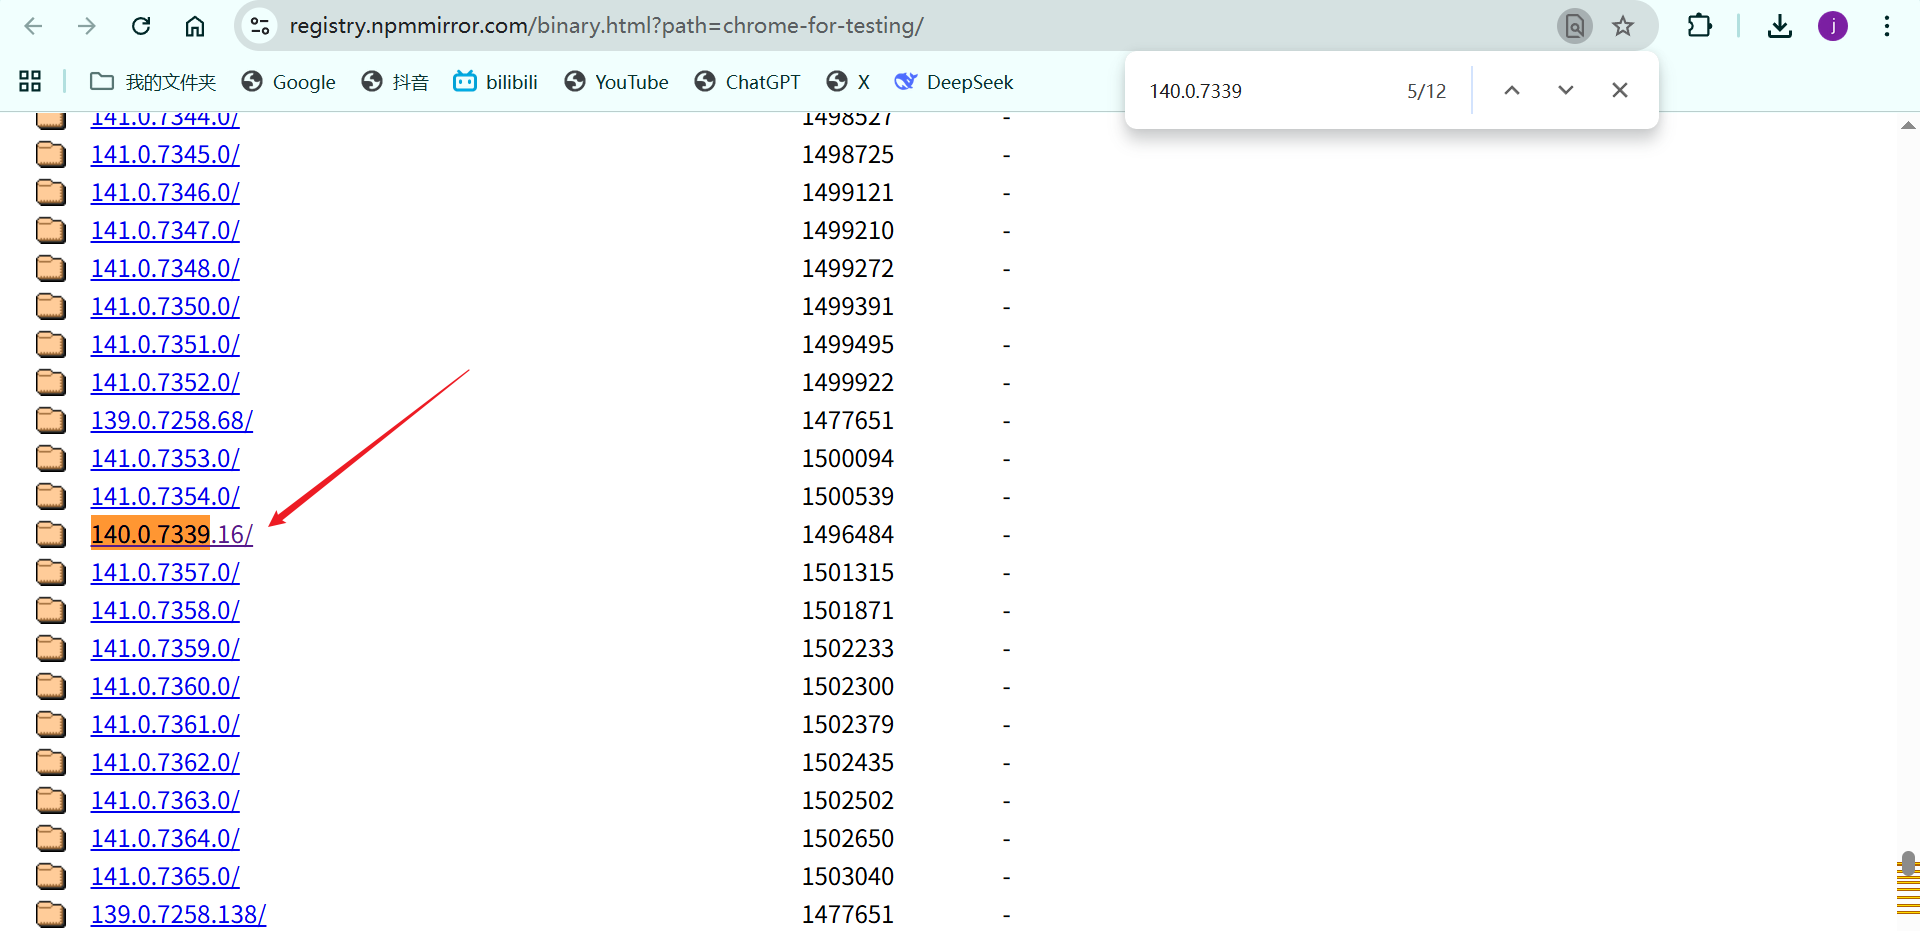The height and width of the screenshot is (931, 1920).
Task: Click folder icon beside 140.0.7339.16/
Action: point(51,535)
